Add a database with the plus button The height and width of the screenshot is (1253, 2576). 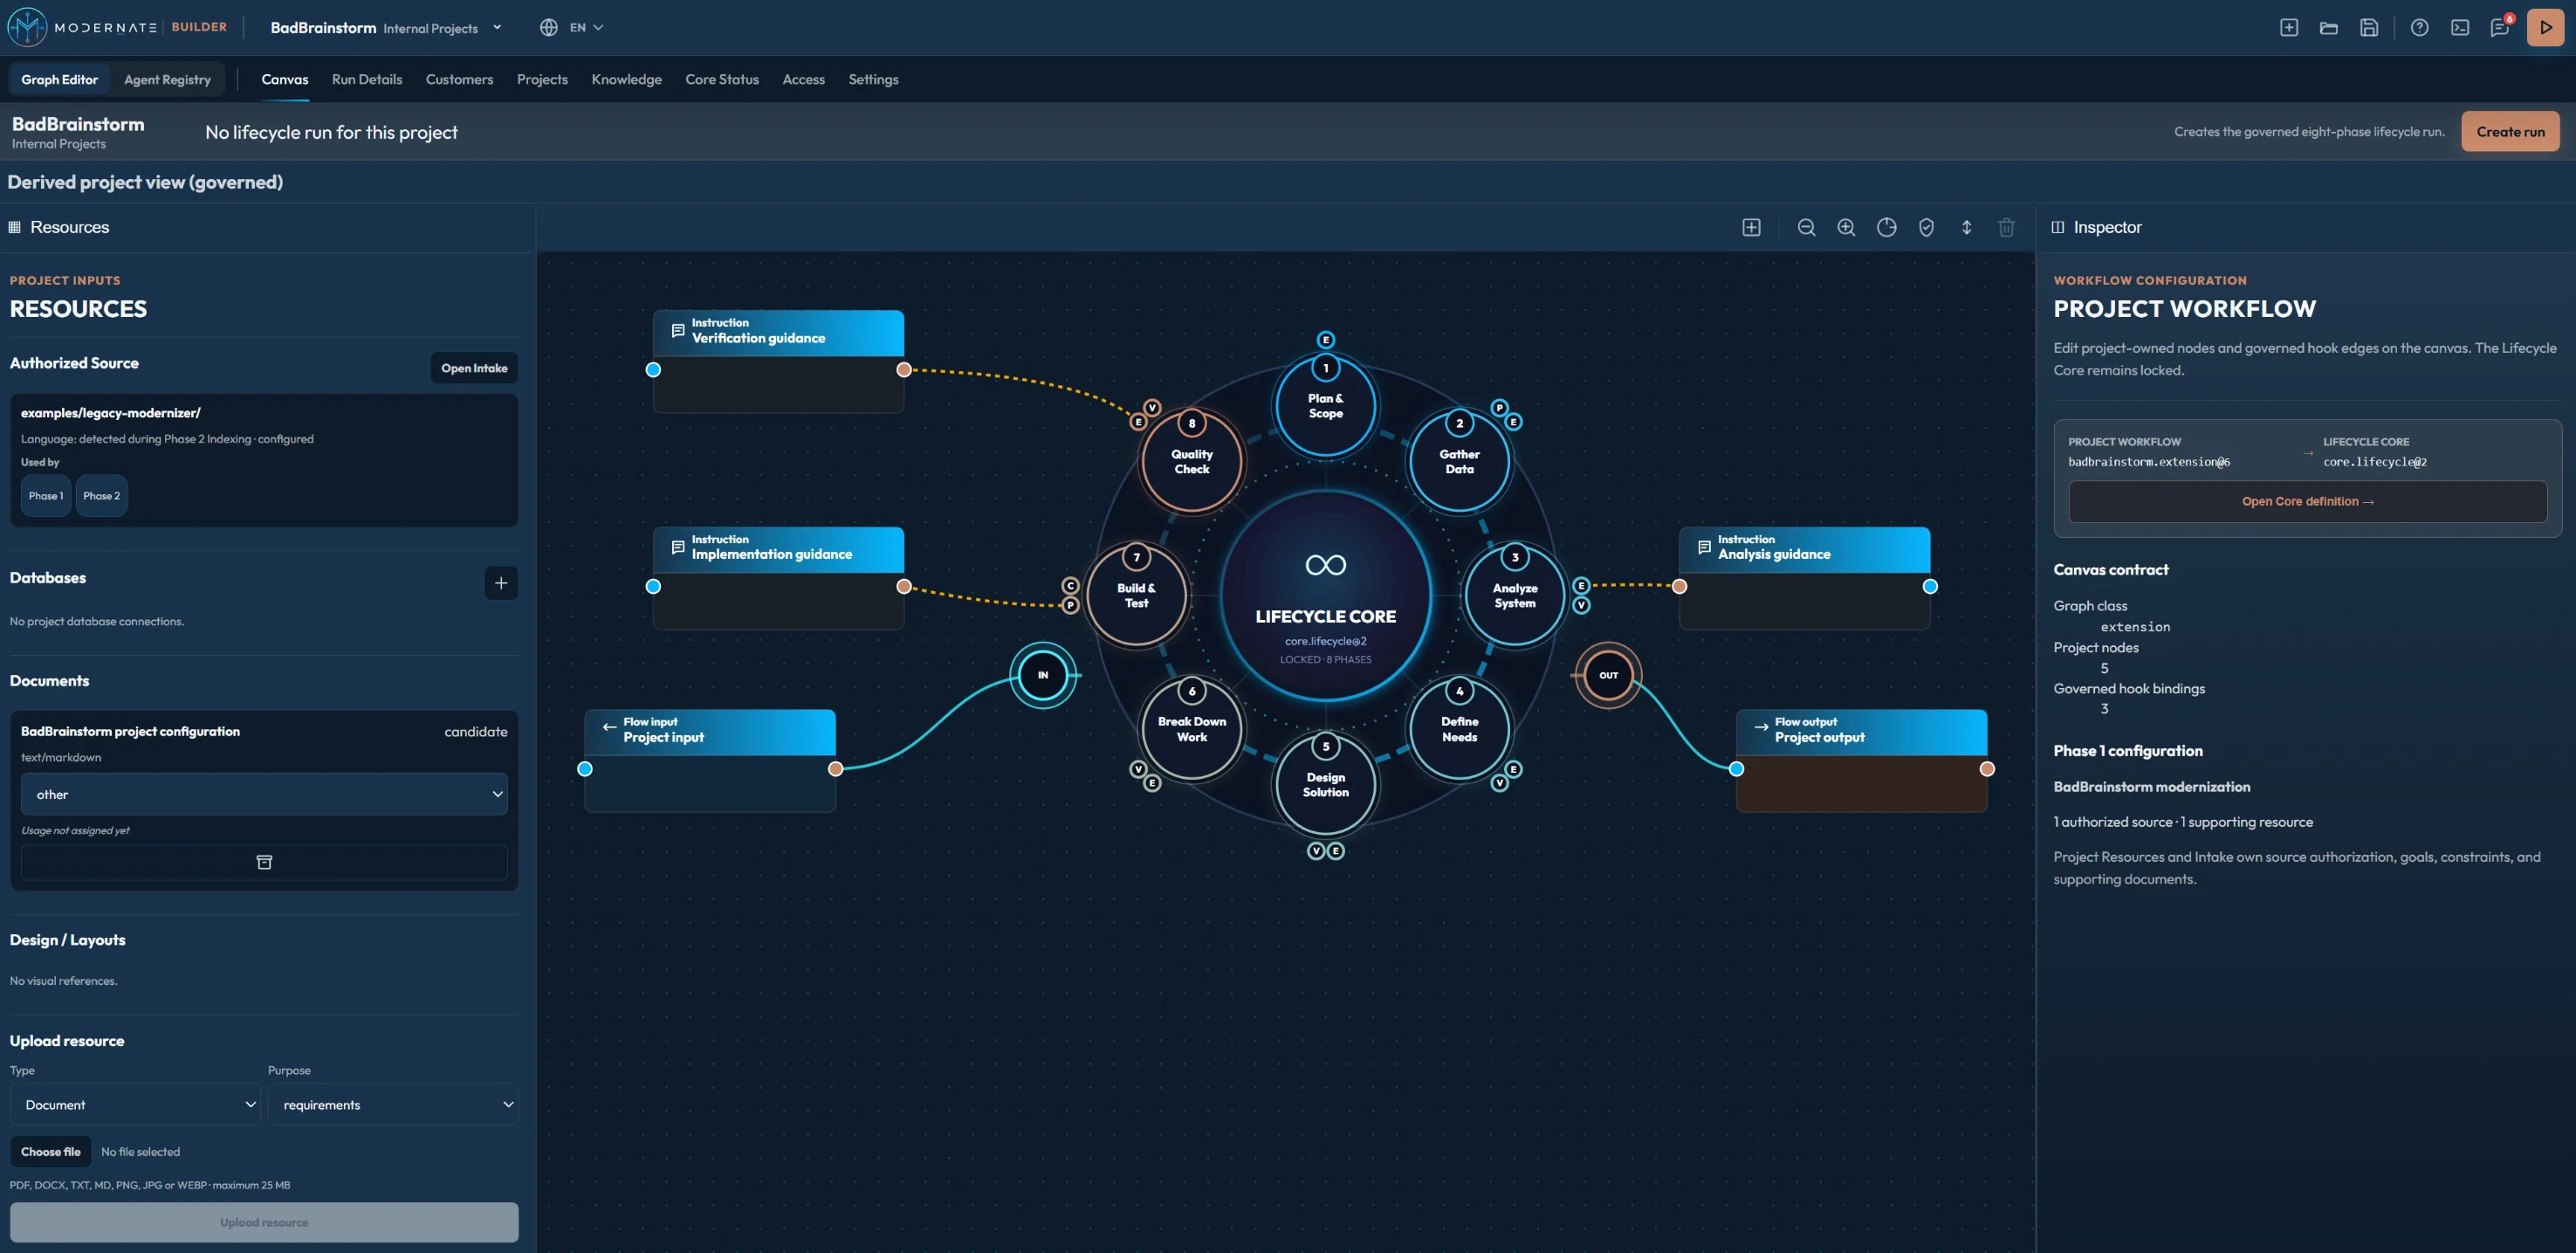pyautogui.click(x=501, y=583)
